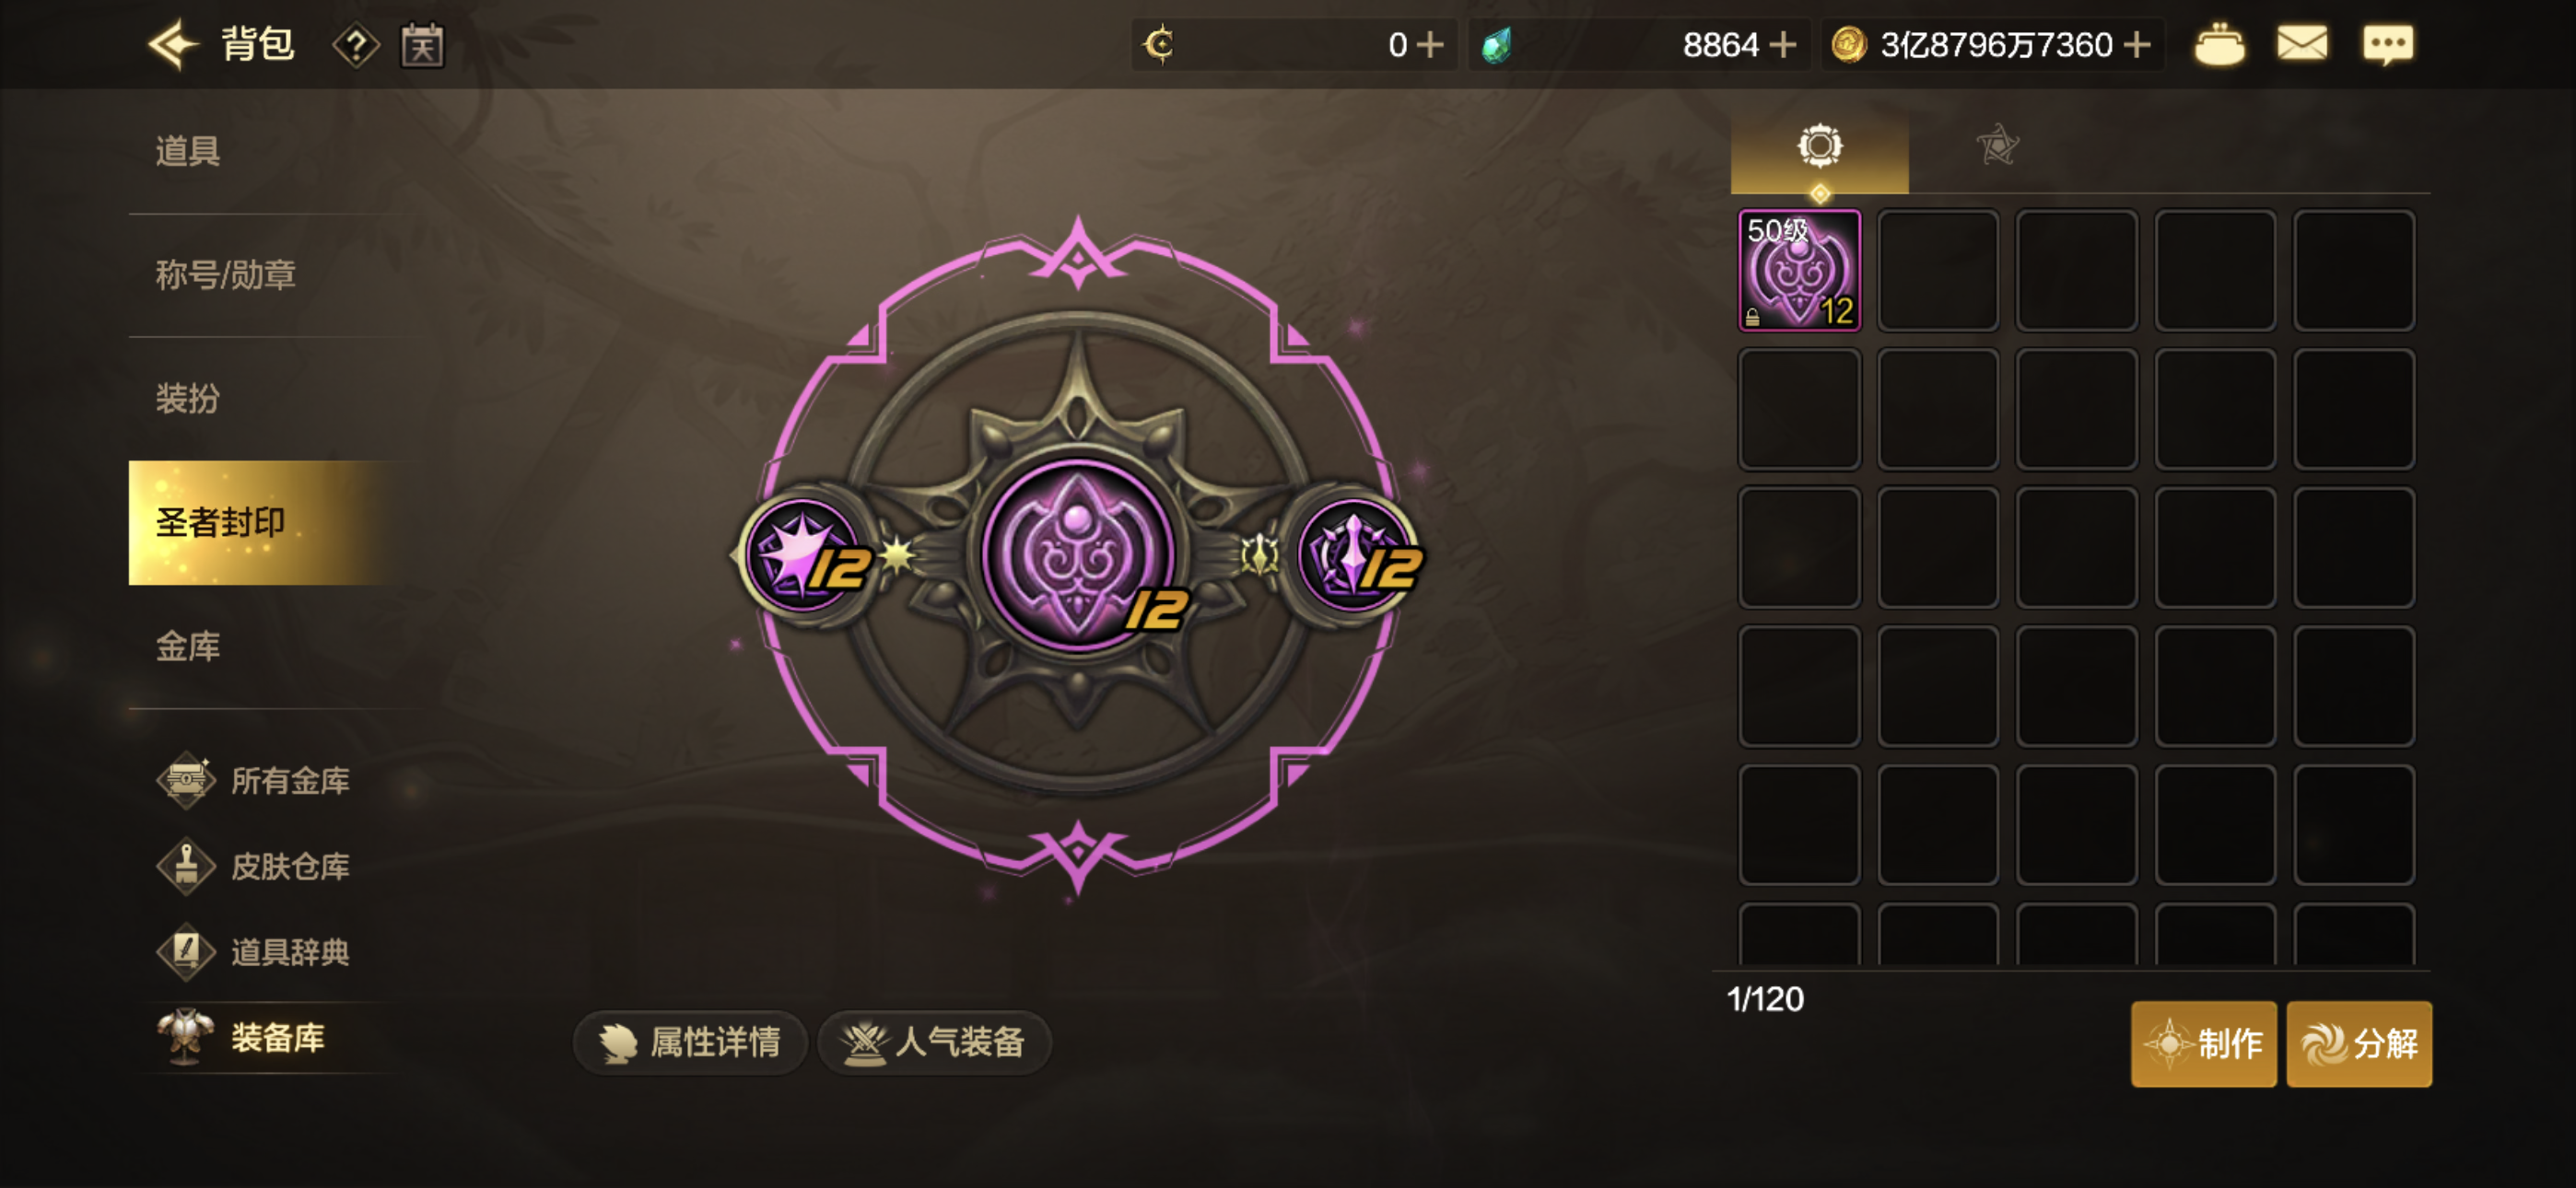This screenshot has width=2576, height=1188.
Task: Select the center purple seal emblem
Action: click(1078, 555)
